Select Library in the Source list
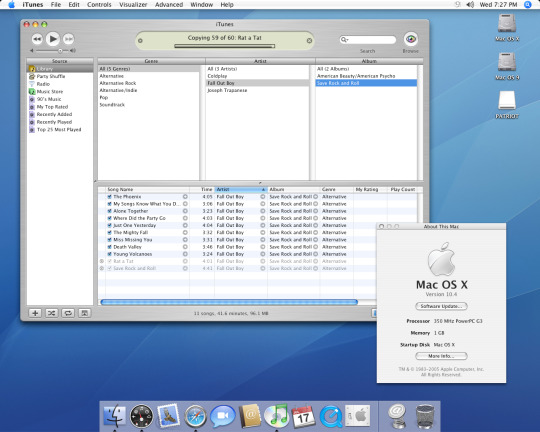Screen dimensions: 540x432 (x=60, y=69)
